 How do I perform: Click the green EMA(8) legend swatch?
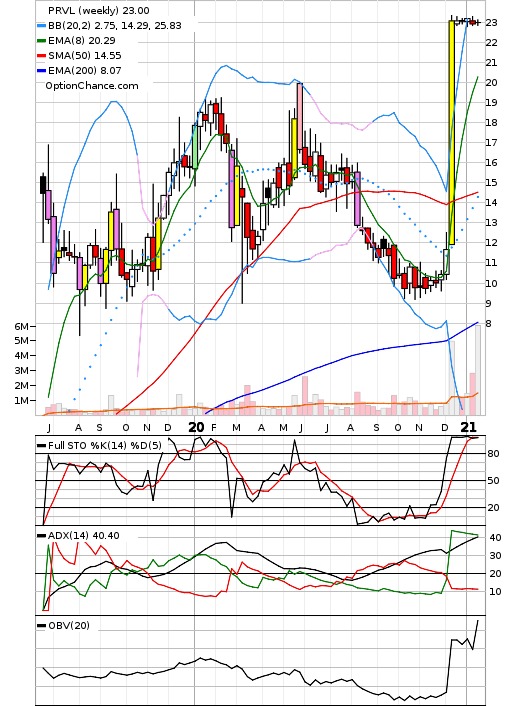[x=41, y=41]
